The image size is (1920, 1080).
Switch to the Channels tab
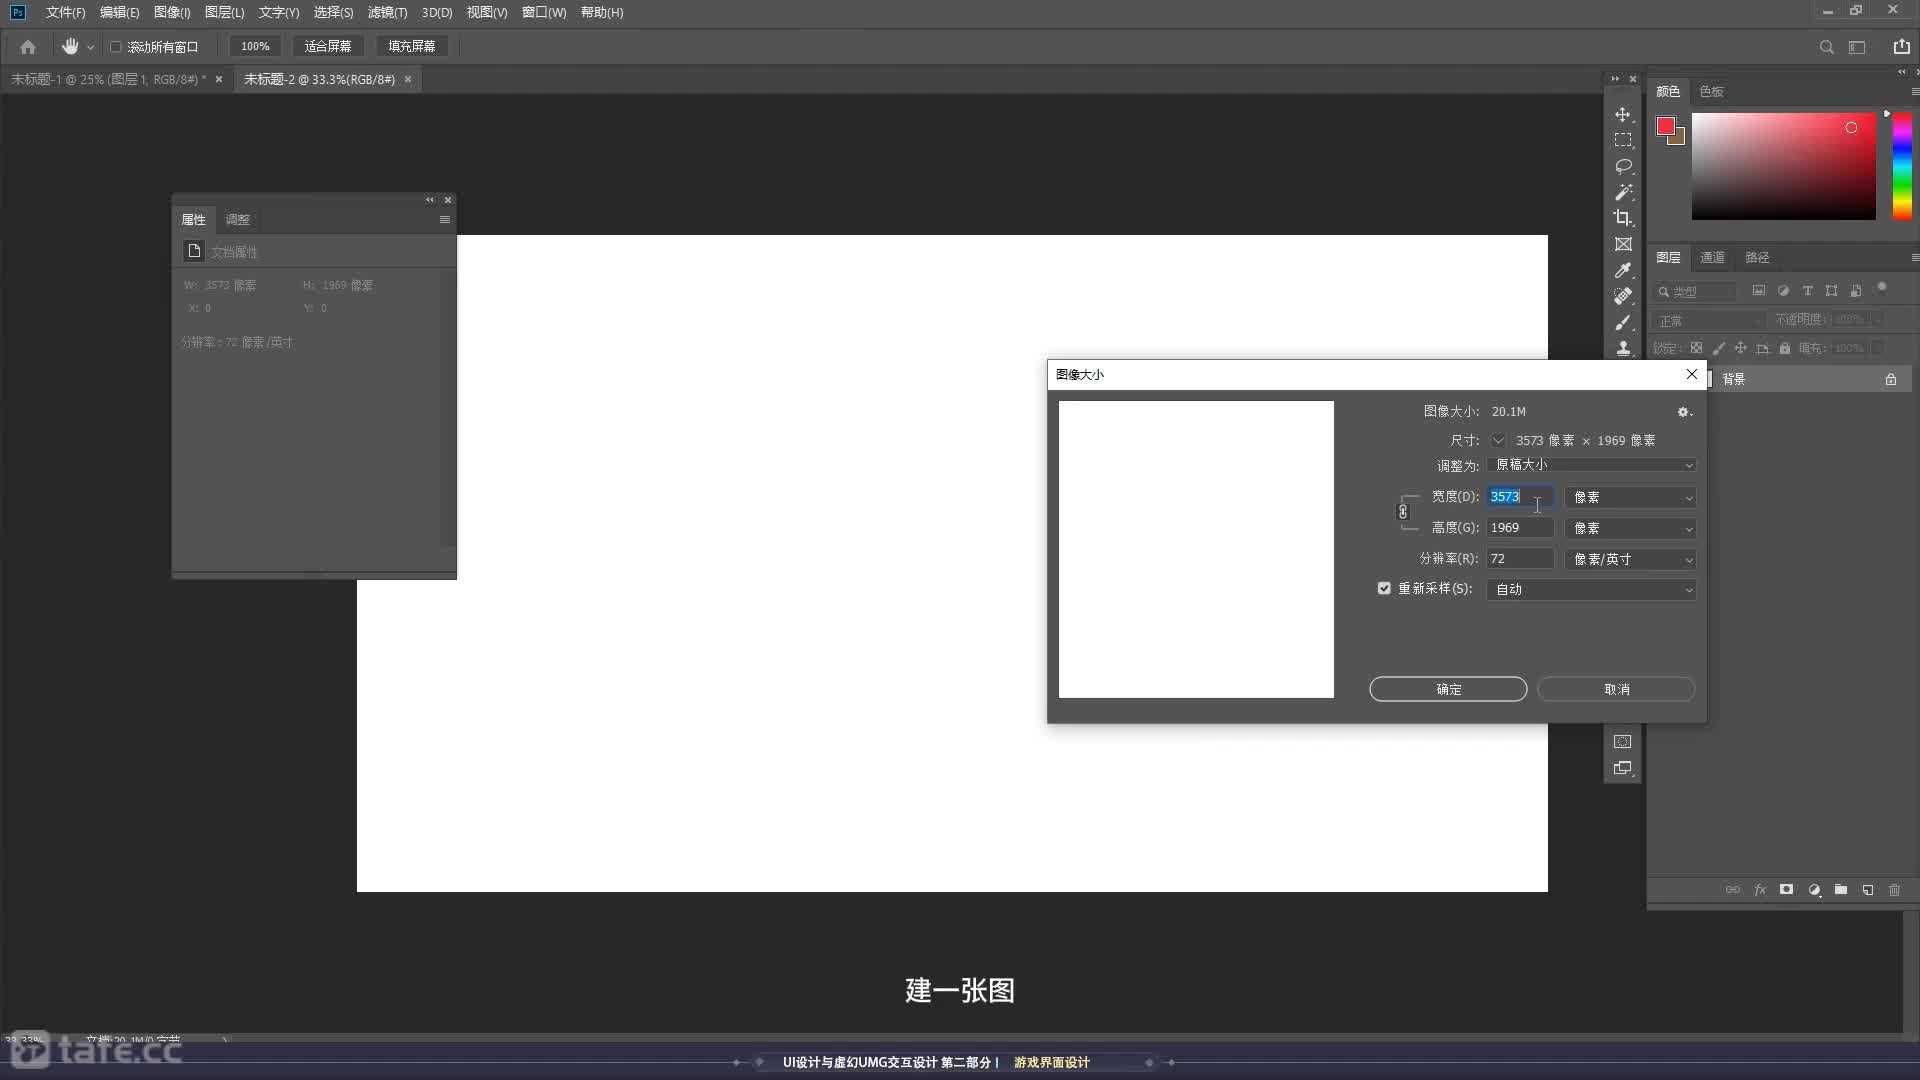pyautogui.click(x=1712, y=258)
